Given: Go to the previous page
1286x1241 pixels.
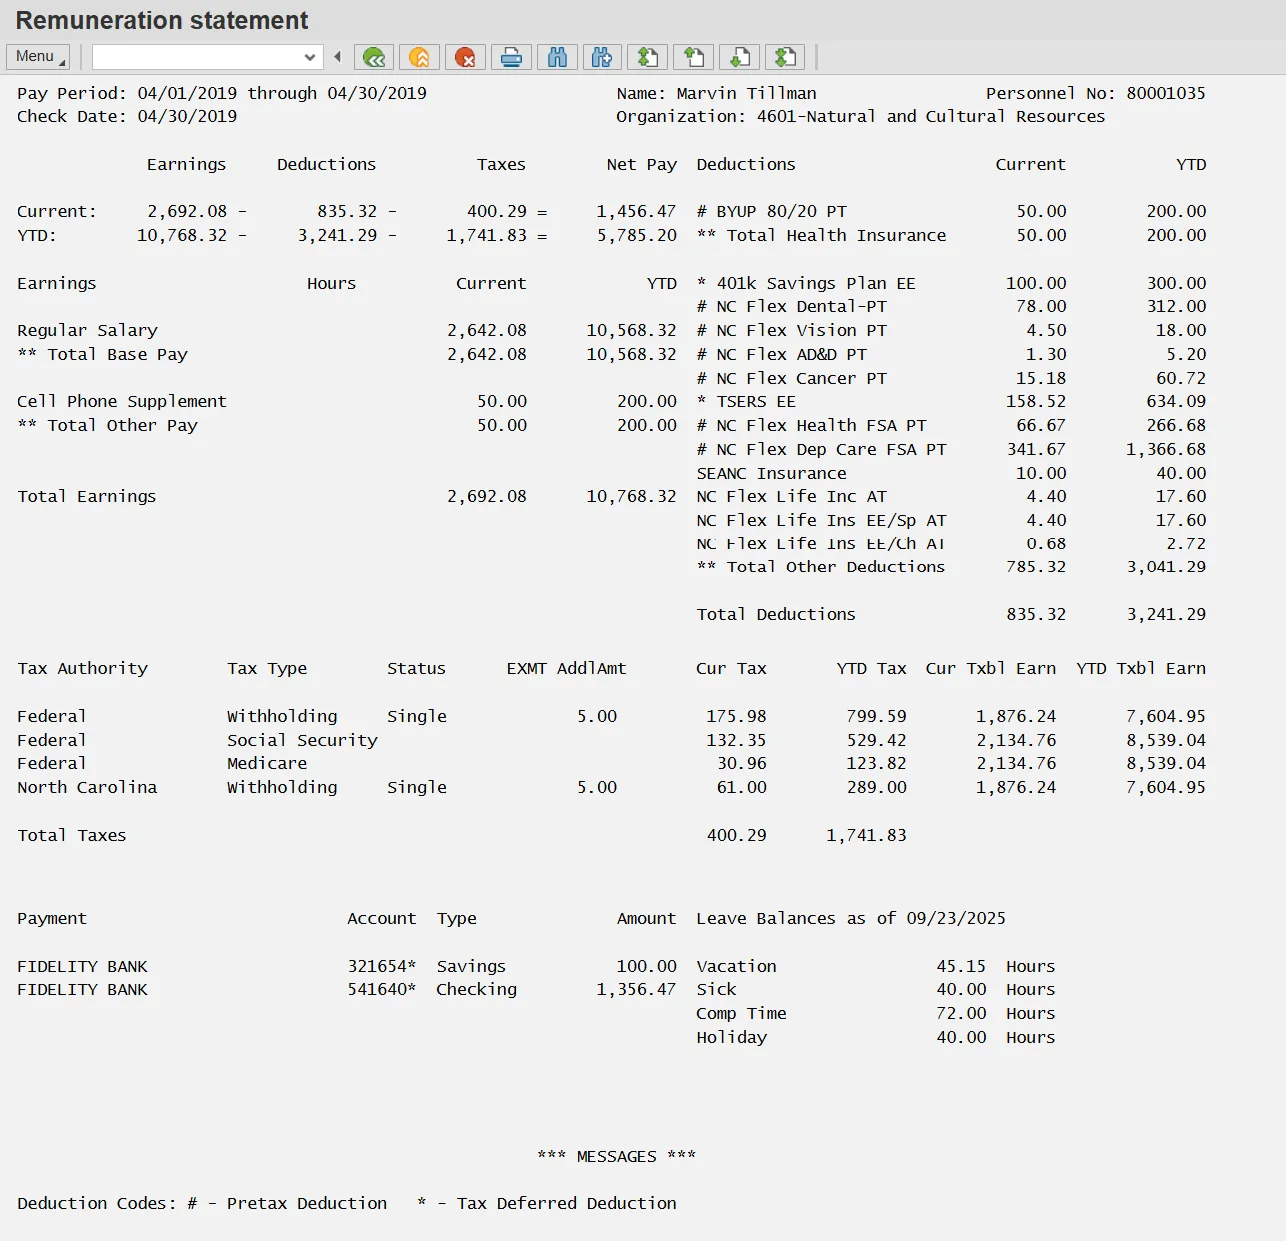Looking at the screenshot, I should [x=694, y=57].
